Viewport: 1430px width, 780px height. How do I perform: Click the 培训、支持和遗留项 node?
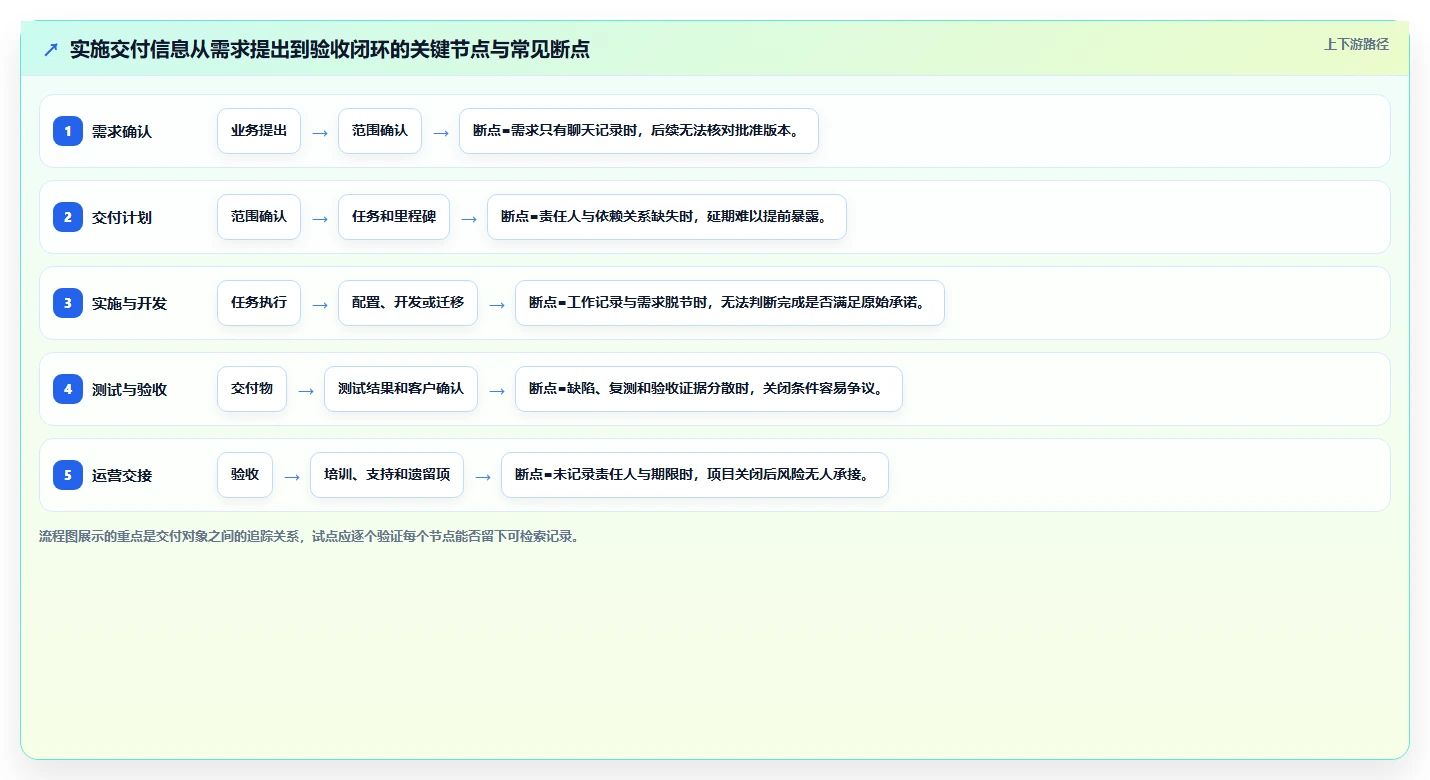pos(387,475)
